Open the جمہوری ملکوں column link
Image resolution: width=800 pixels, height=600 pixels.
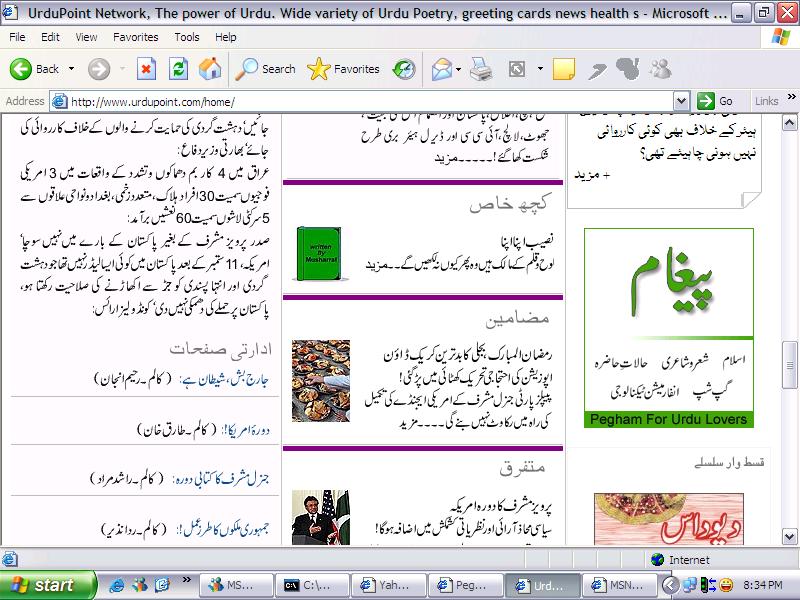[222, 529]
